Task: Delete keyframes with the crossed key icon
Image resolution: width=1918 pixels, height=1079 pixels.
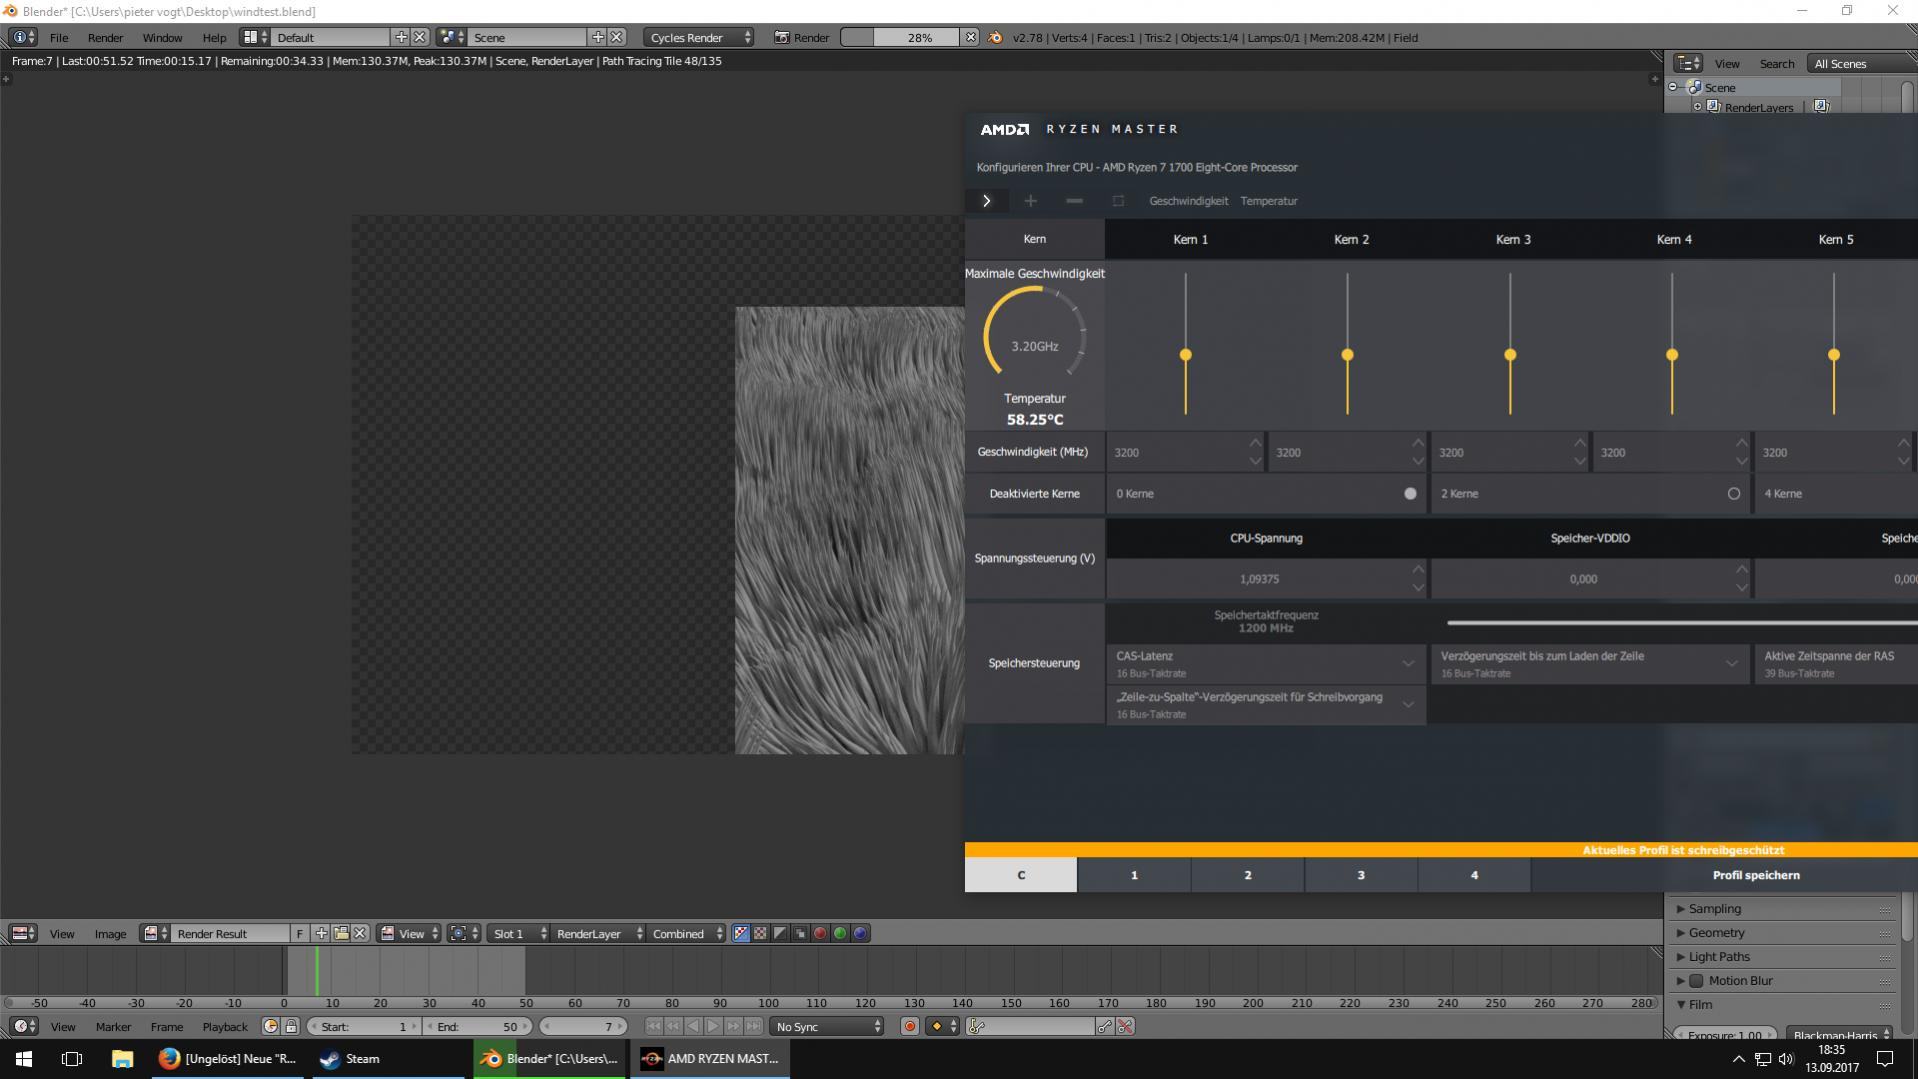Action: coord(1125,1026)
